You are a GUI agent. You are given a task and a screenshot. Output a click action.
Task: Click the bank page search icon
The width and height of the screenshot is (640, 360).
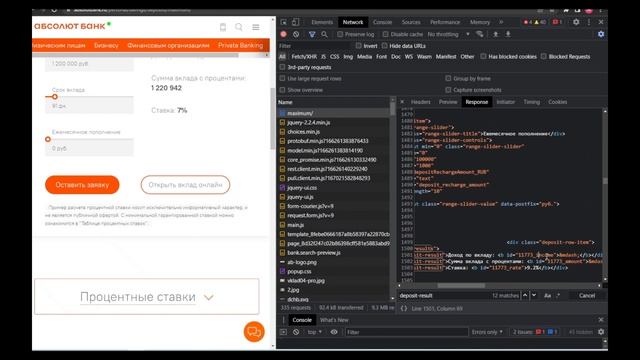239,27
